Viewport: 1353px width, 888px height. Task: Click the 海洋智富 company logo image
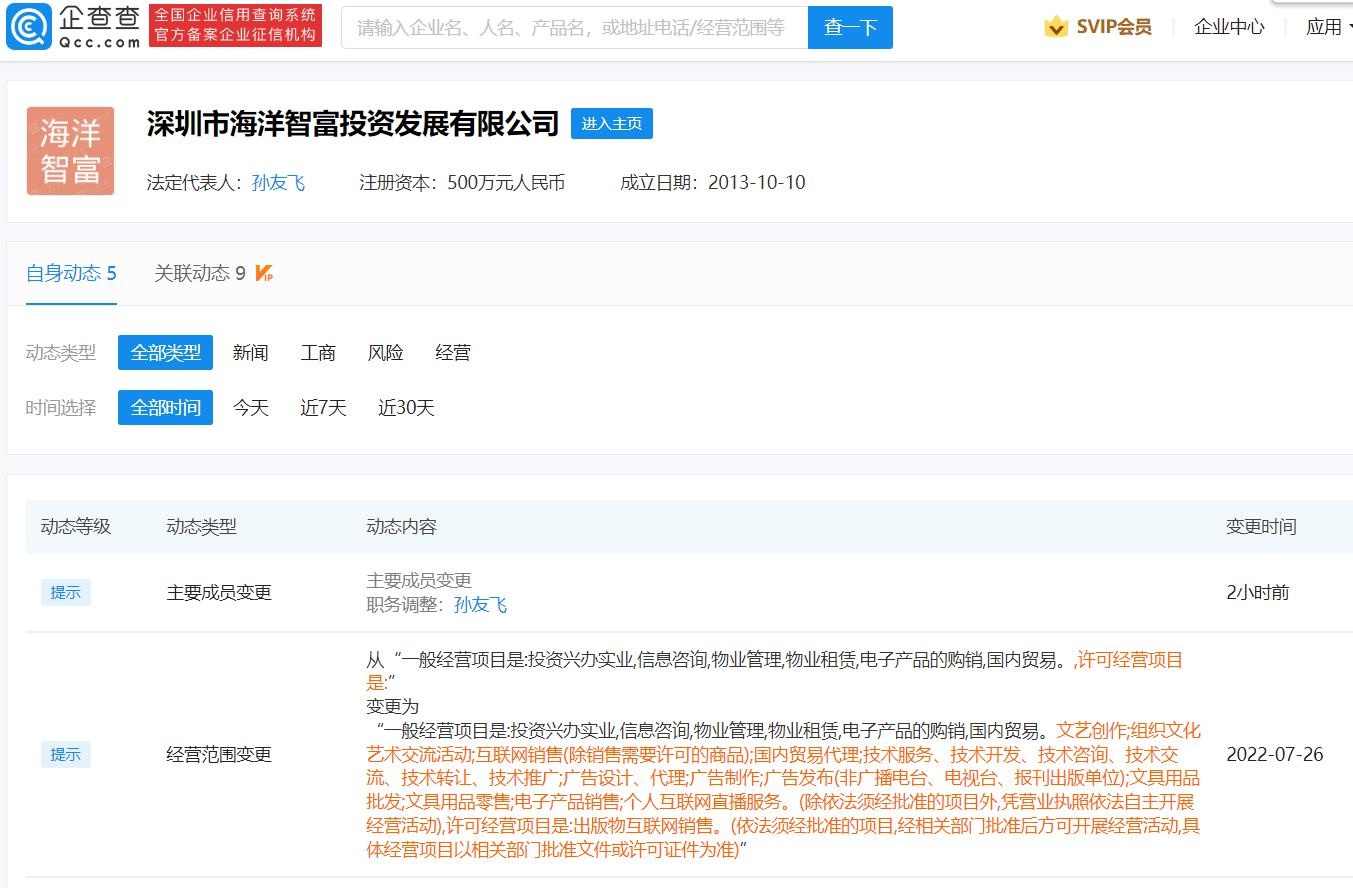tap(70, 150)
